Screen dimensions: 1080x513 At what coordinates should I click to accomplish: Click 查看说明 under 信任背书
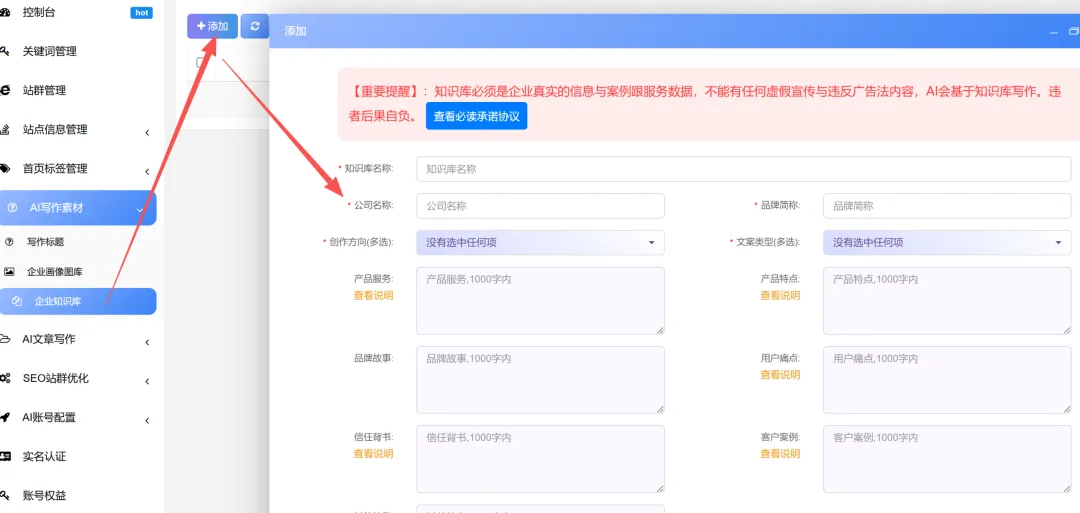[373, 454]
